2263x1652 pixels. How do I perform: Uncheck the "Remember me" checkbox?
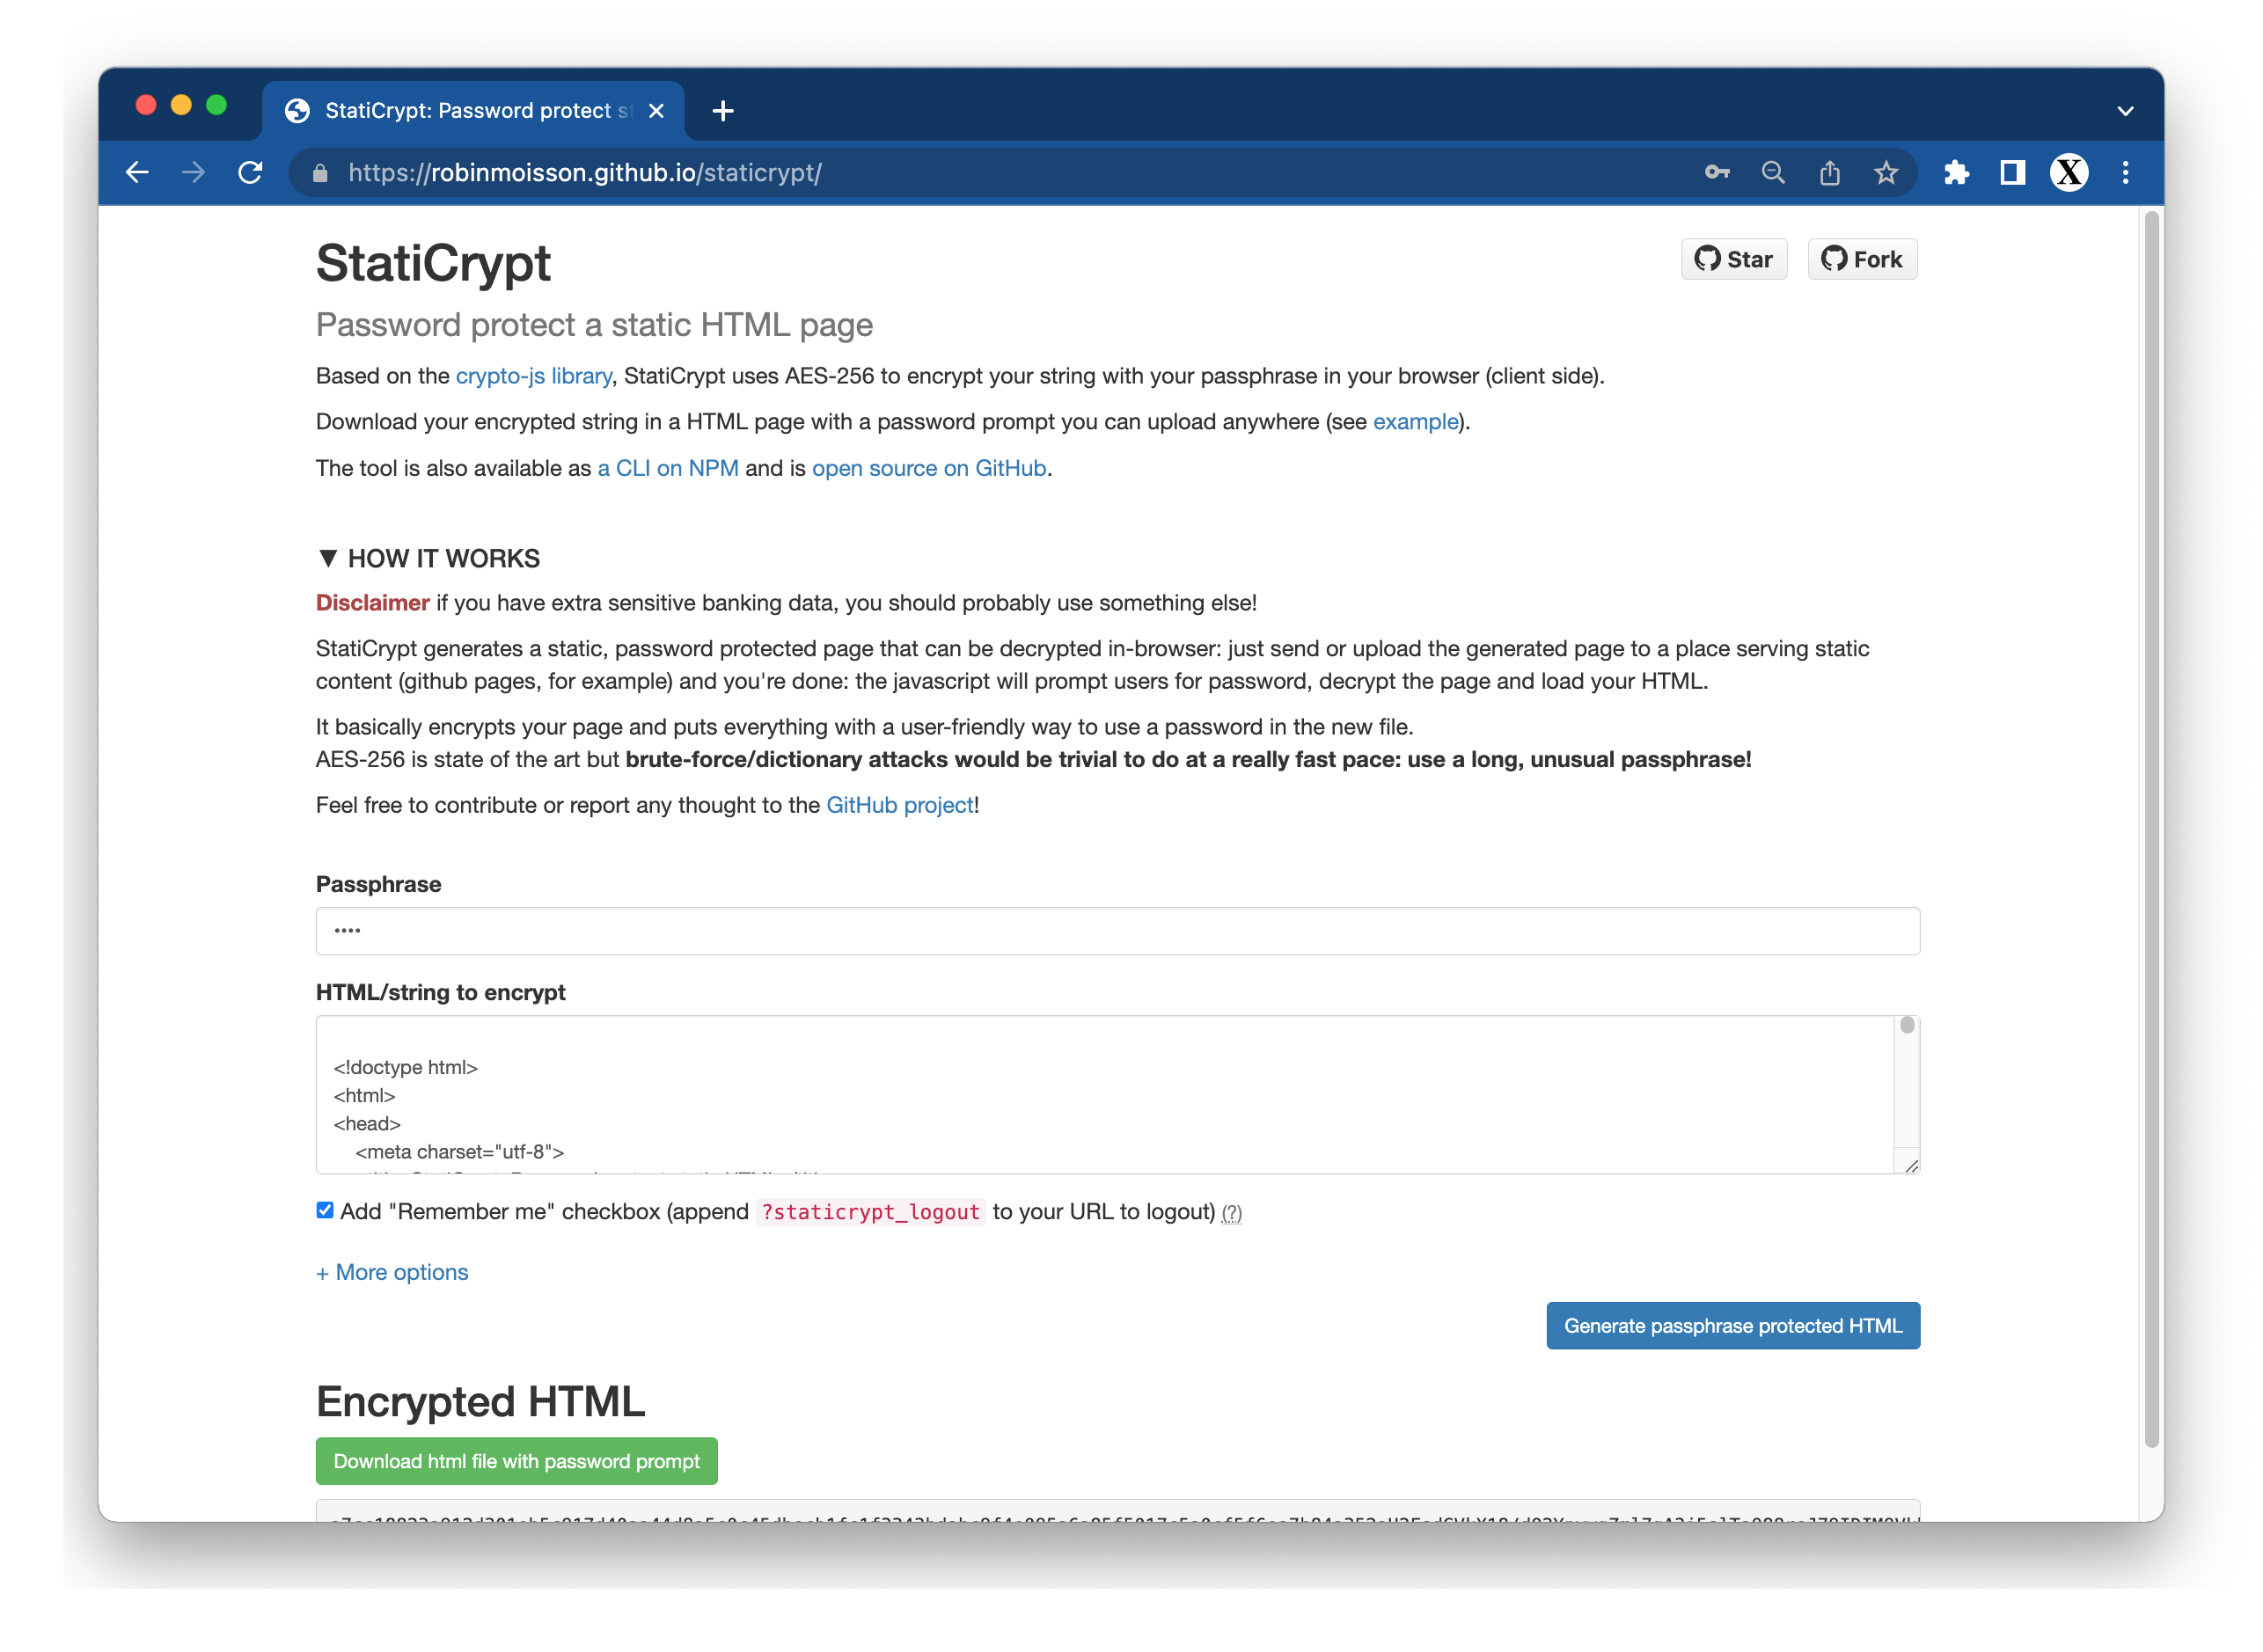tap(325, 1210)
